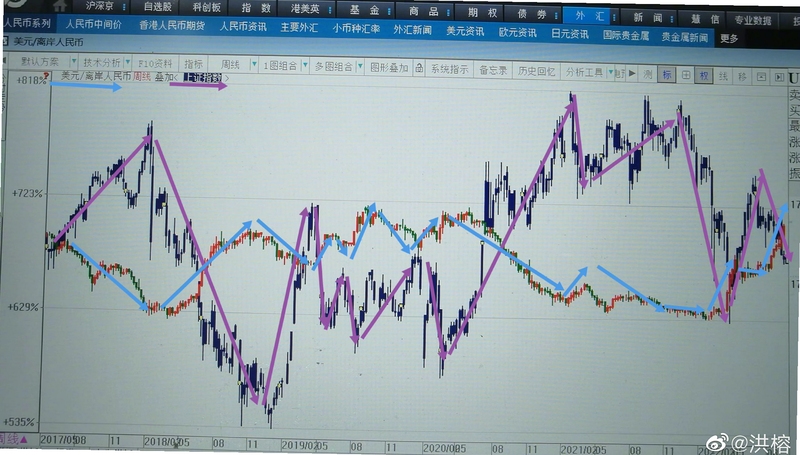Open the dotted menu beside 债券
The height and width of the screenshot is (455, 800).
pyautogui.click(x=556, y=15)
